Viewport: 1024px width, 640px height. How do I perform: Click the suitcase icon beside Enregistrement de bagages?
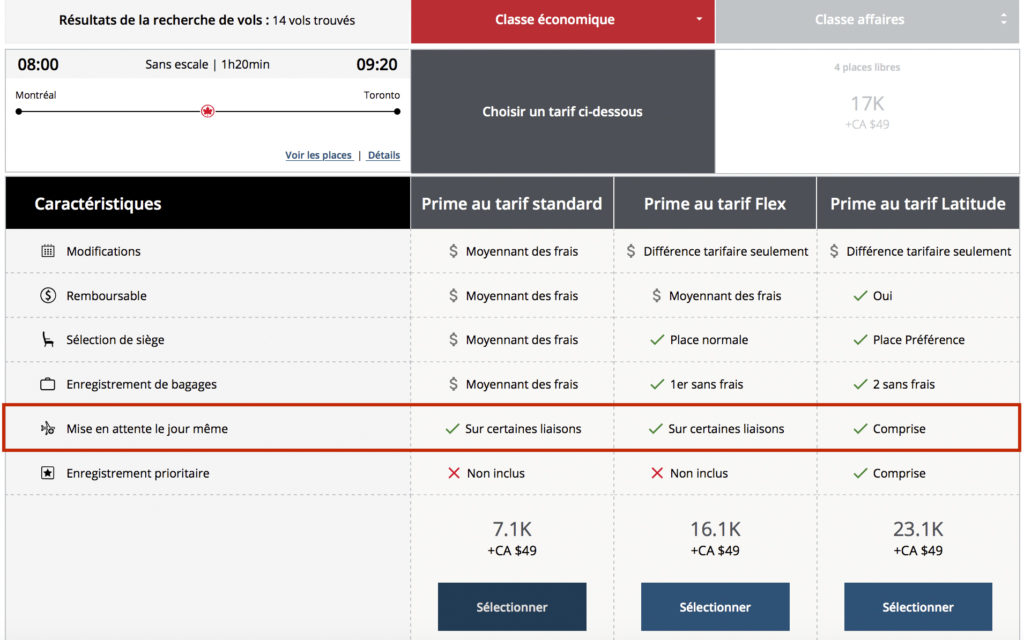pos(48,384)
